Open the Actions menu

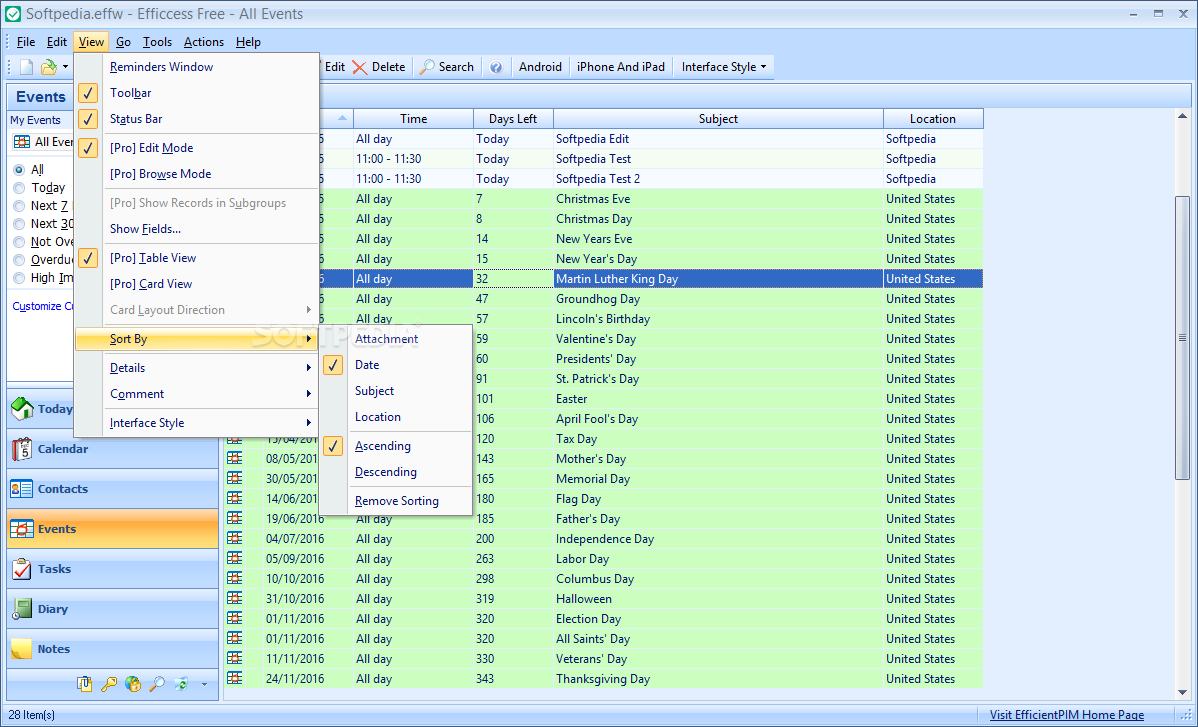point(204,42)
